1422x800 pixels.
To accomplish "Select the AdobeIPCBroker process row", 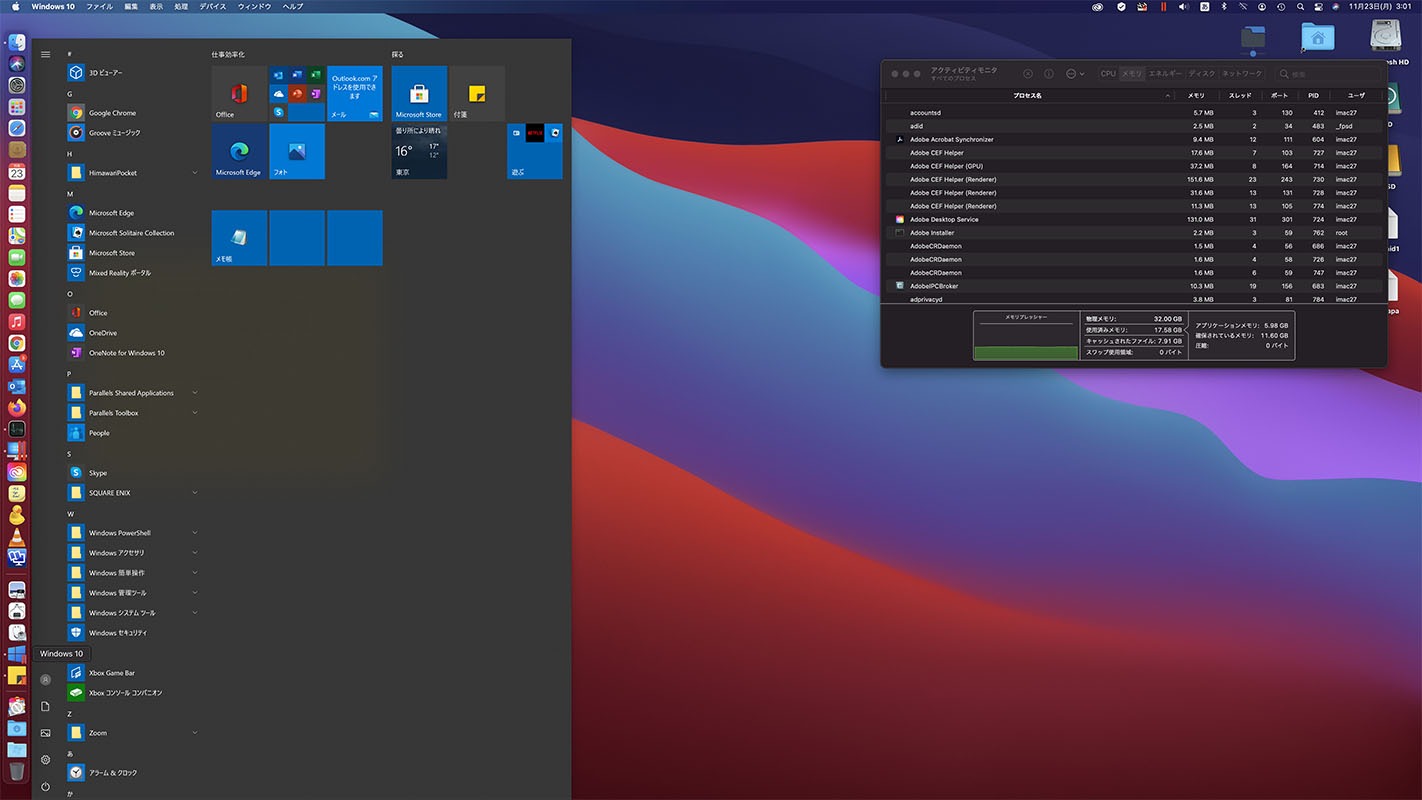I will click(x=1134, y=286).
